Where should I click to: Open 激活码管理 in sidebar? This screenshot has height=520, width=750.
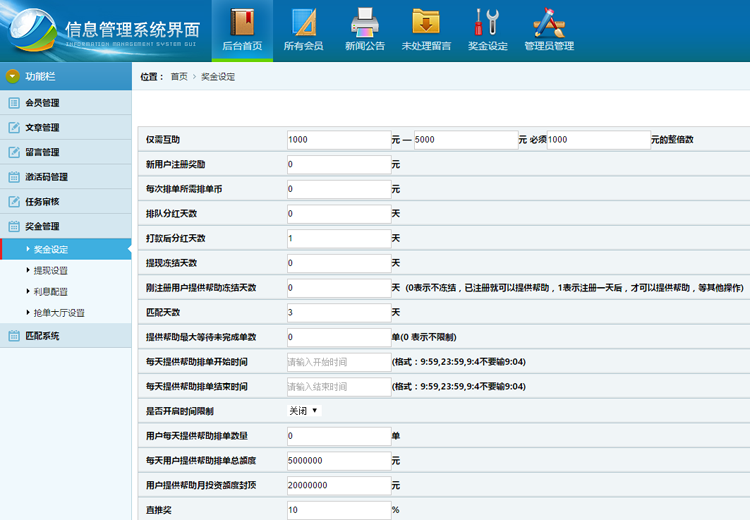(x=46, y=177)
